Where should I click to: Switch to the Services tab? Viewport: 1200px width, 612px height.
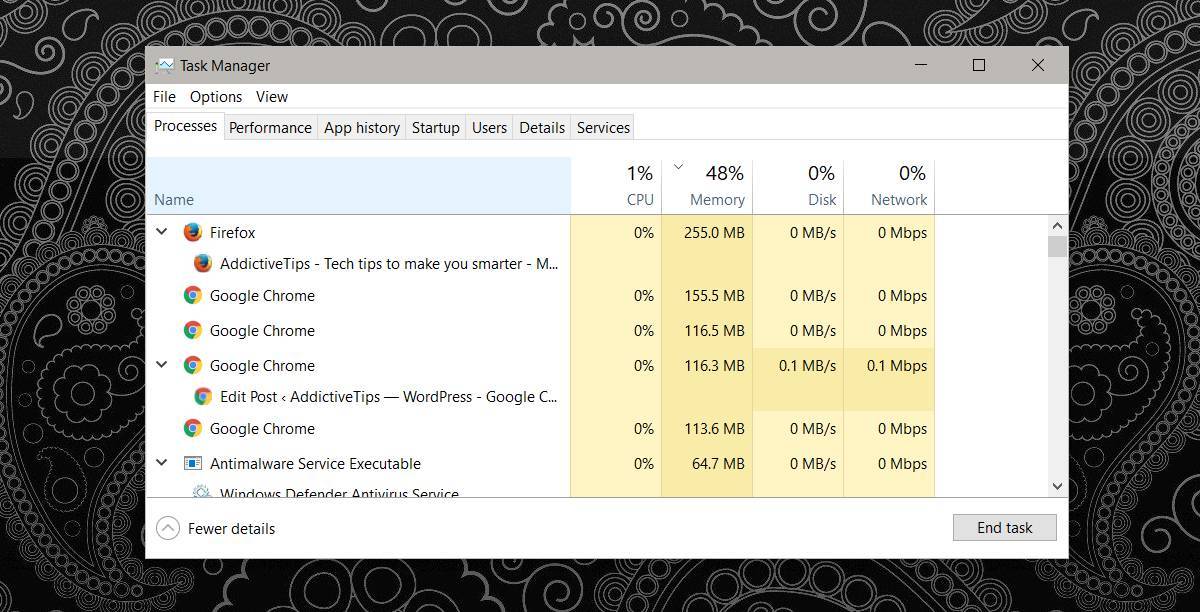point(603,127)
